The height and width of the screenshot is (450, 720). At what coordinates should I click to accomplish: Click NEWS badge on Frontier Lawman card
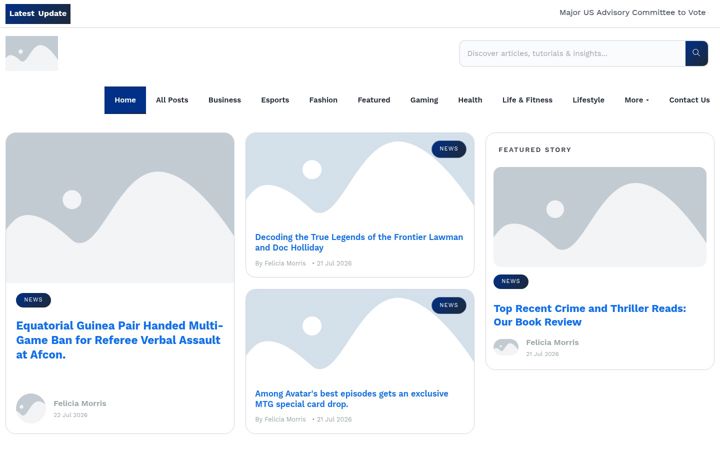click(449, 149)
